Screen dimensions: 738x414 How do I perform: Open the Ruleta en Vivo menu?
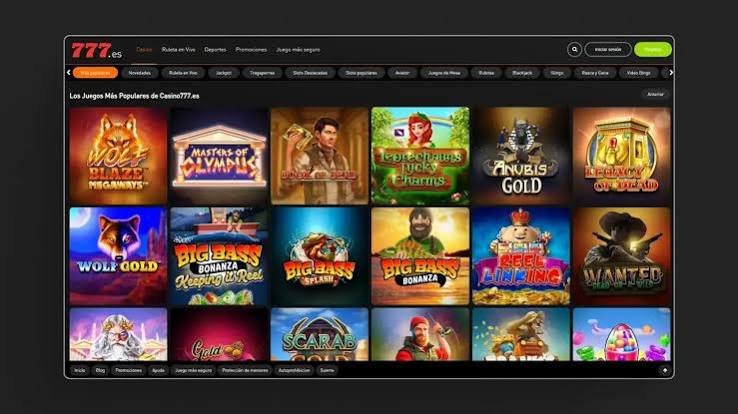click(178, 49)
